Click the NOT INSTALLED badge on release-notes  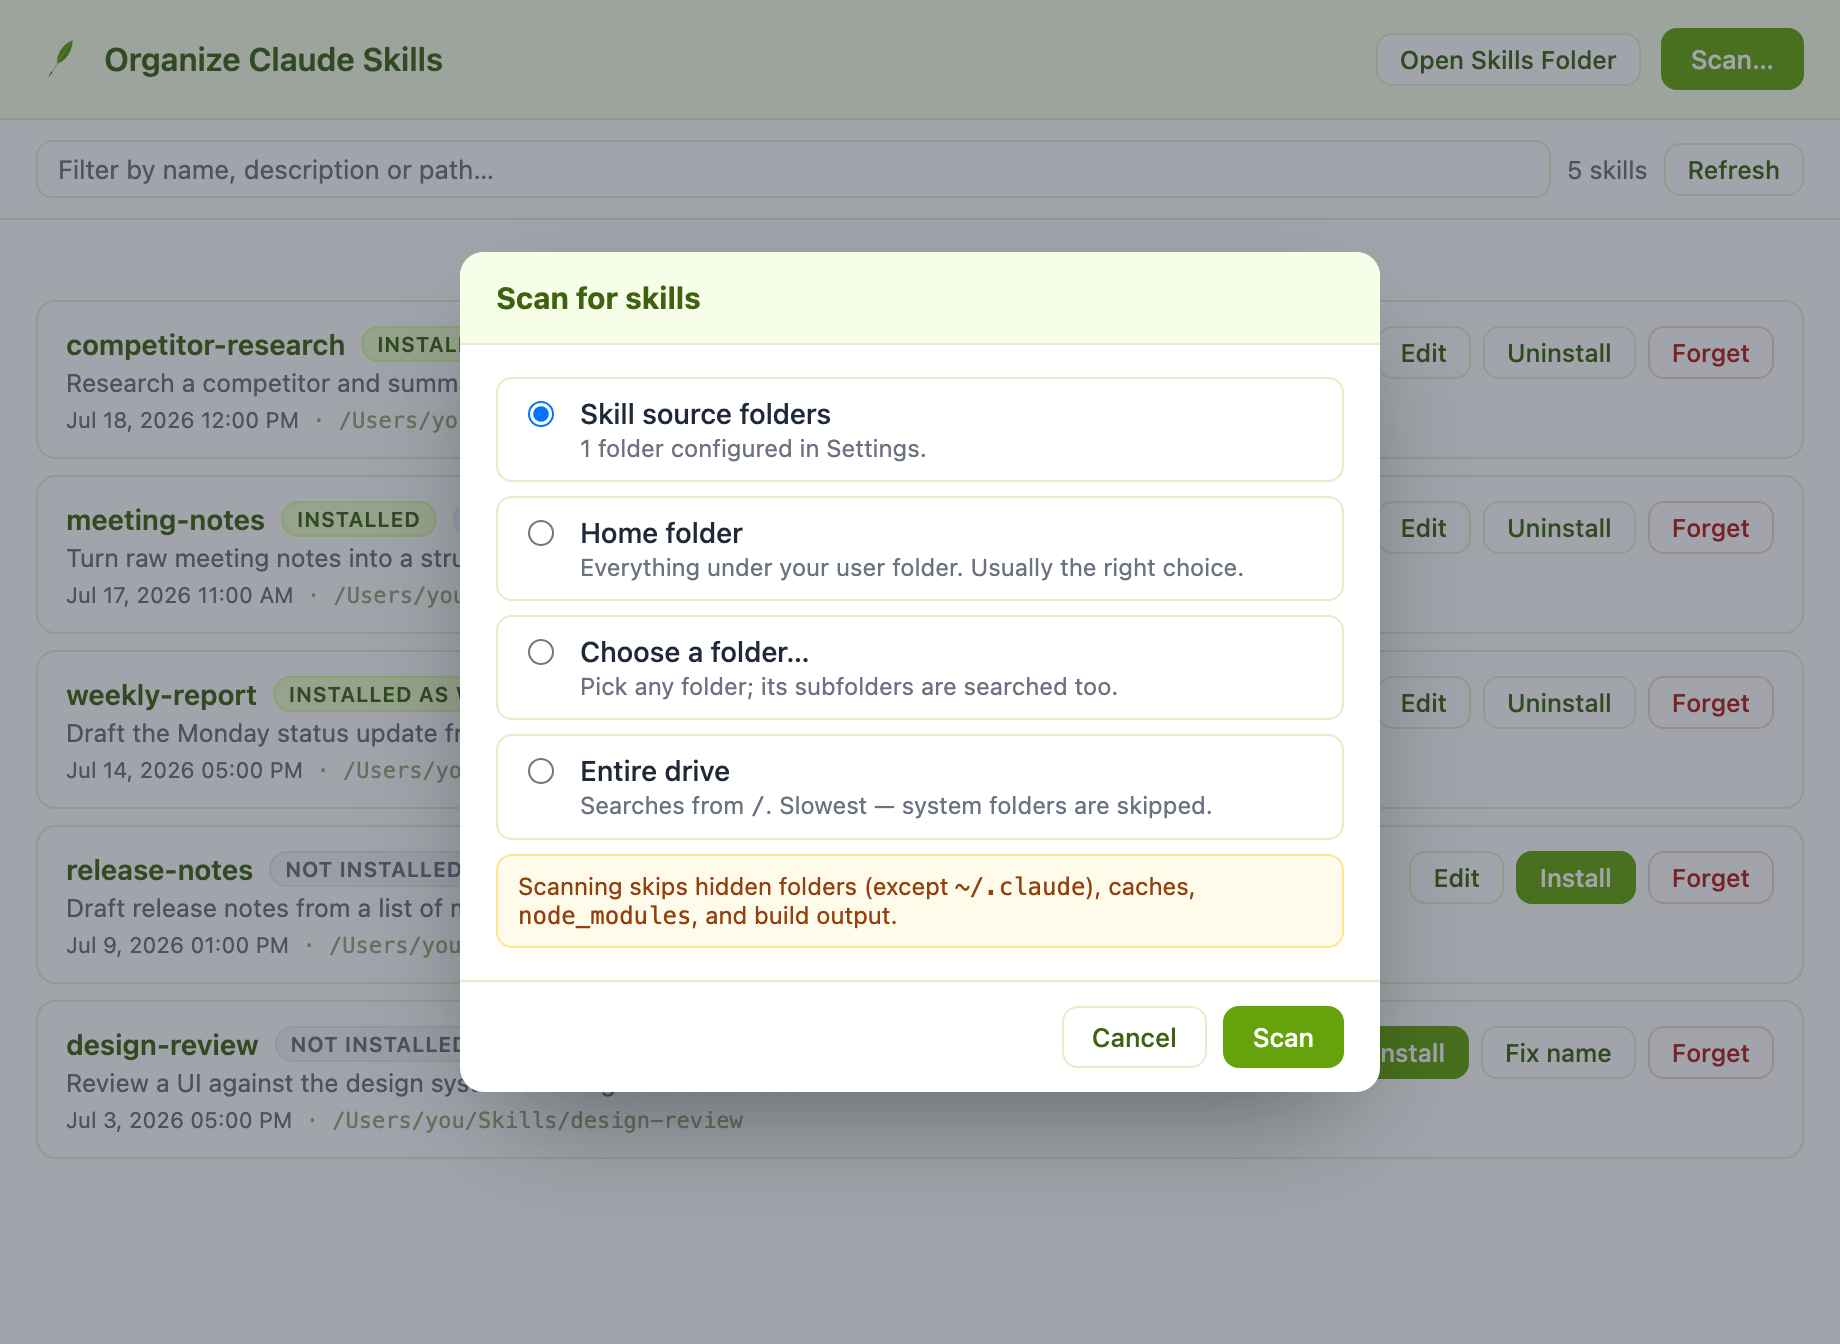click(366, 869)
